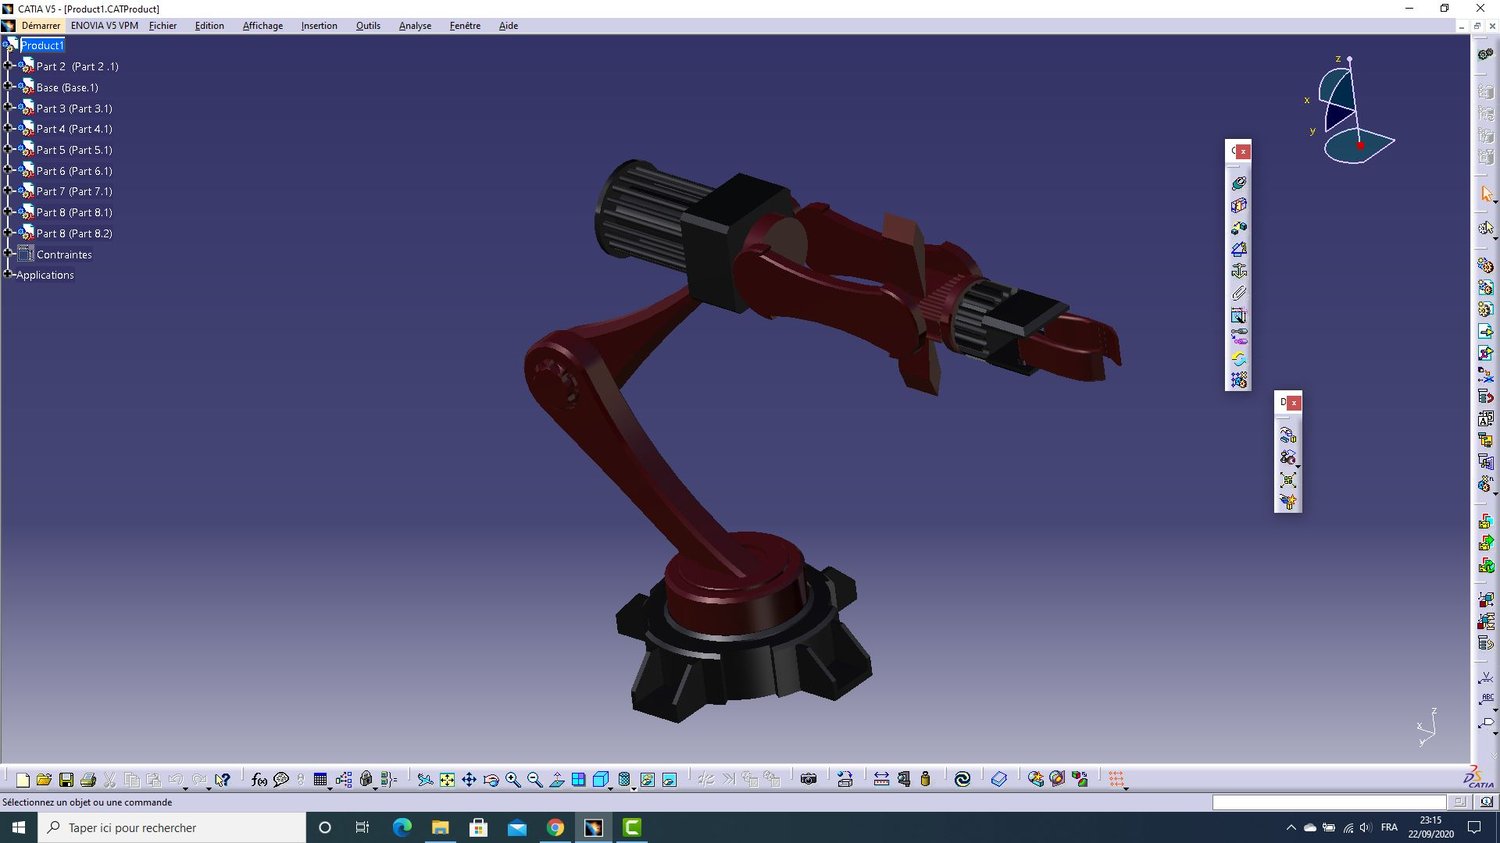Click the Create Multi-View icon
This screenshot has width=1500, height=843.
579,780
